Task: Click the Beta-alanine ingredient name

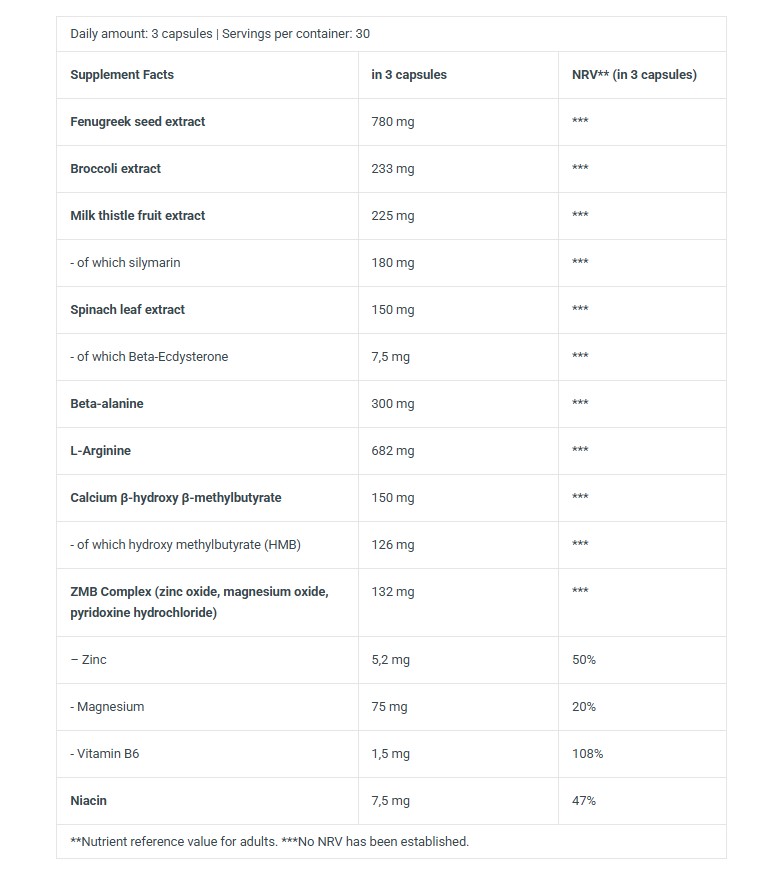Action: coord(107,403)
